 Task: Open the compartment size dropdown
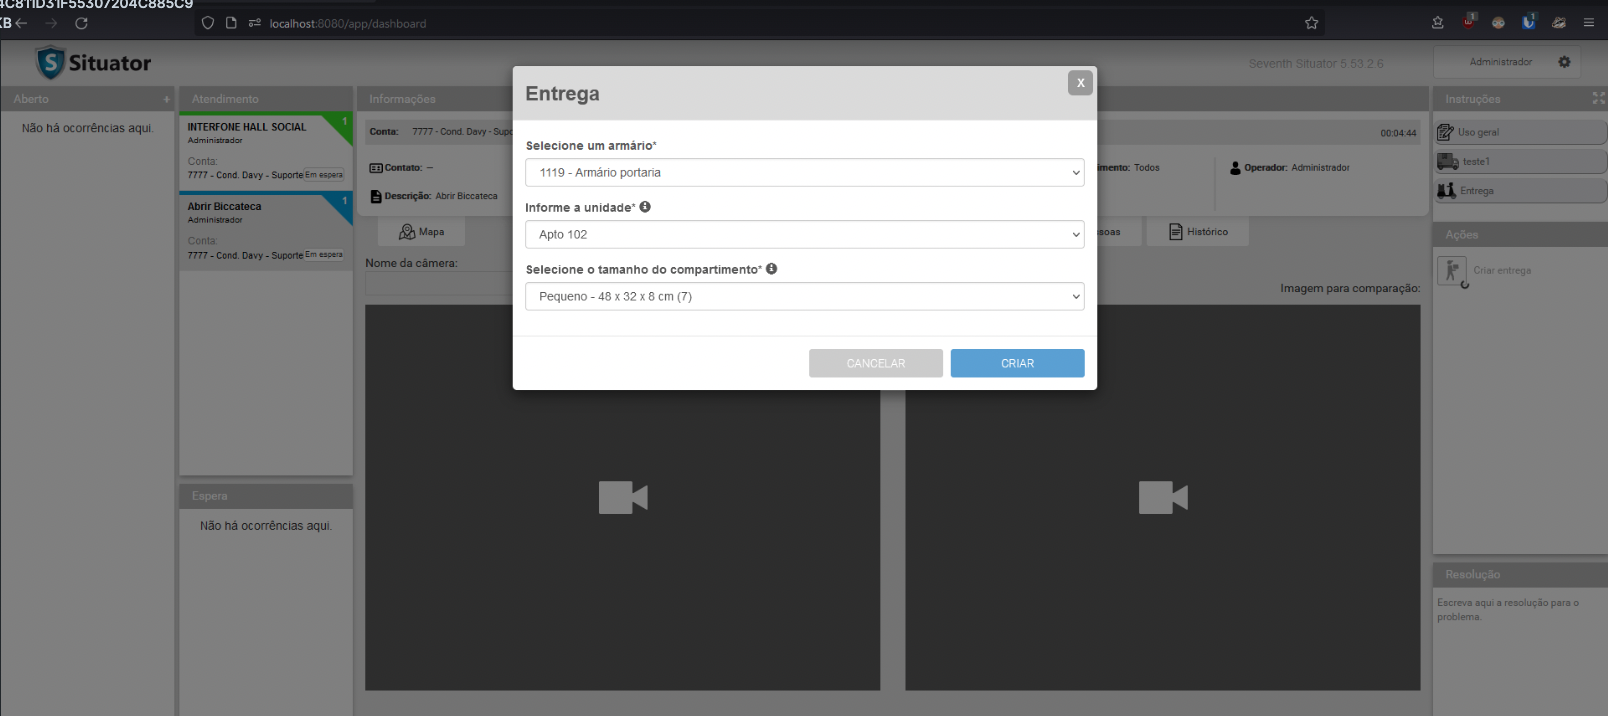tap(804, 297)
